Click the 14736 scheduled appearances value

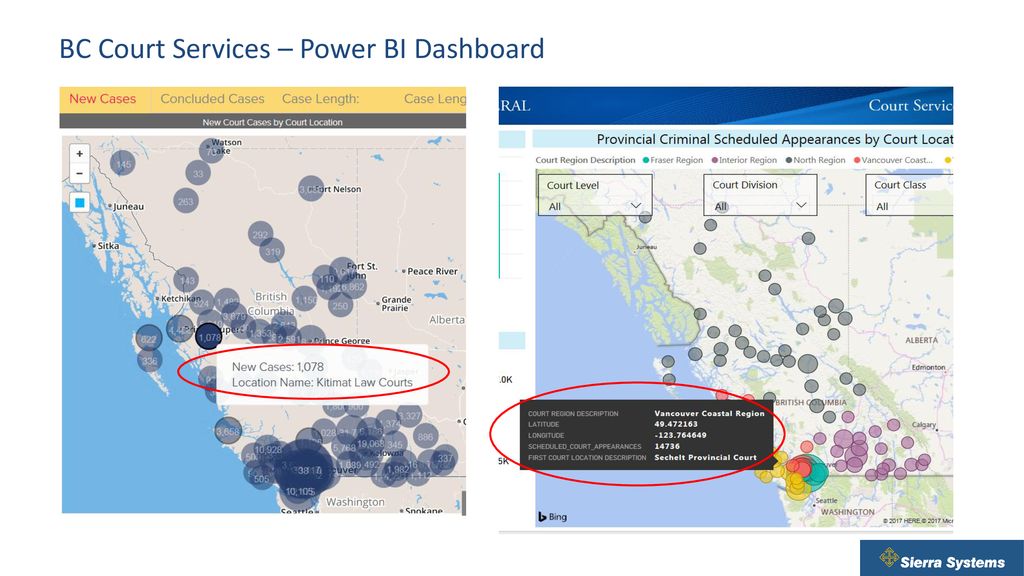667,446
